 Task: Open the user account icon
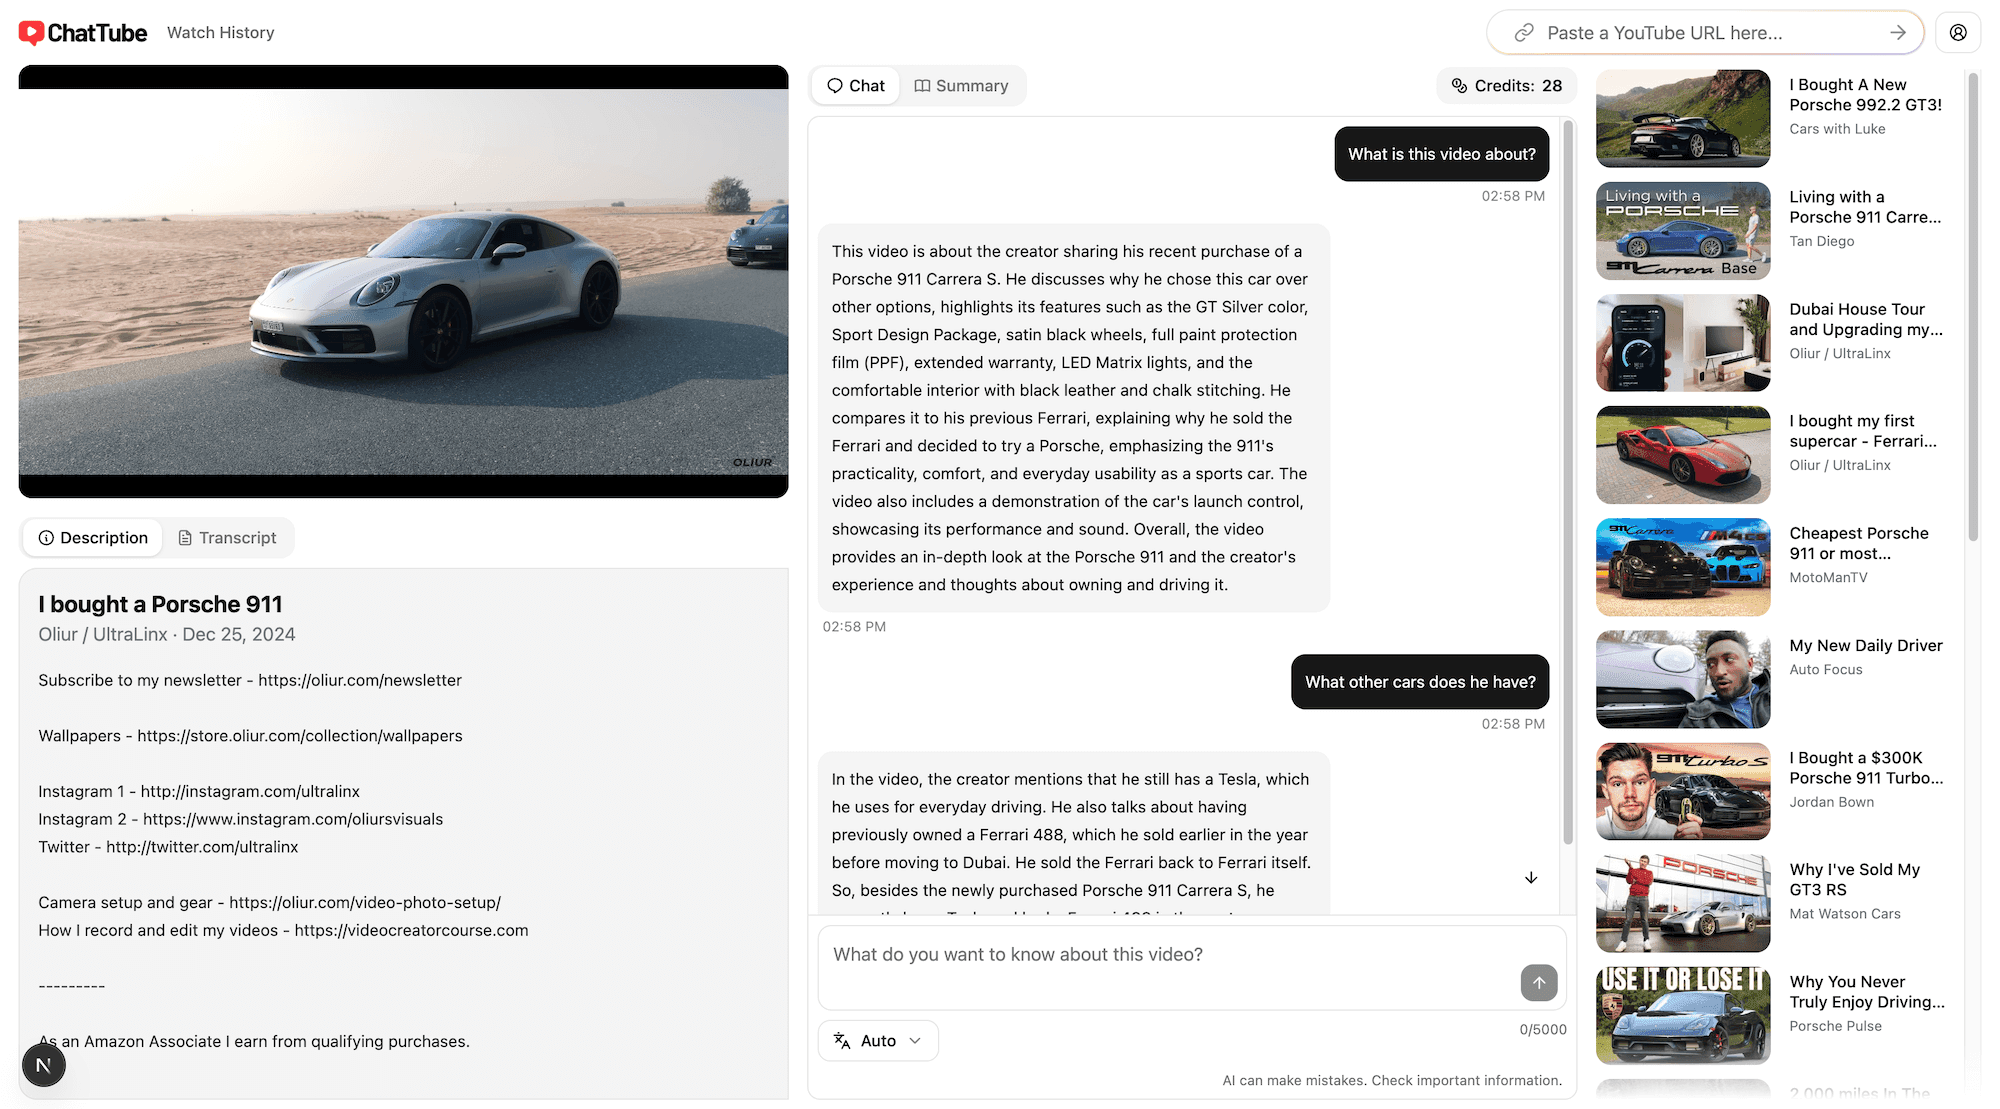(1958, 31)
